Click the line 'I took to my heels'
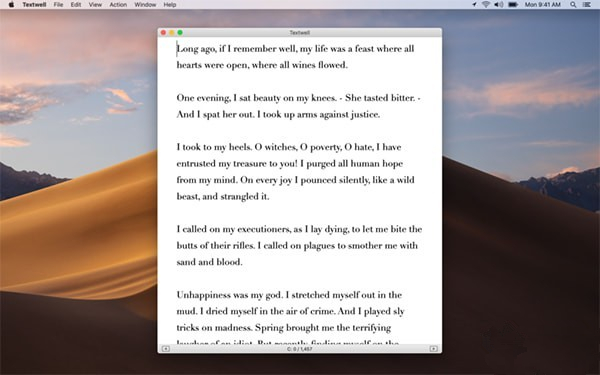600x375 pixels. pyautogui.click(x=289, y=147)
